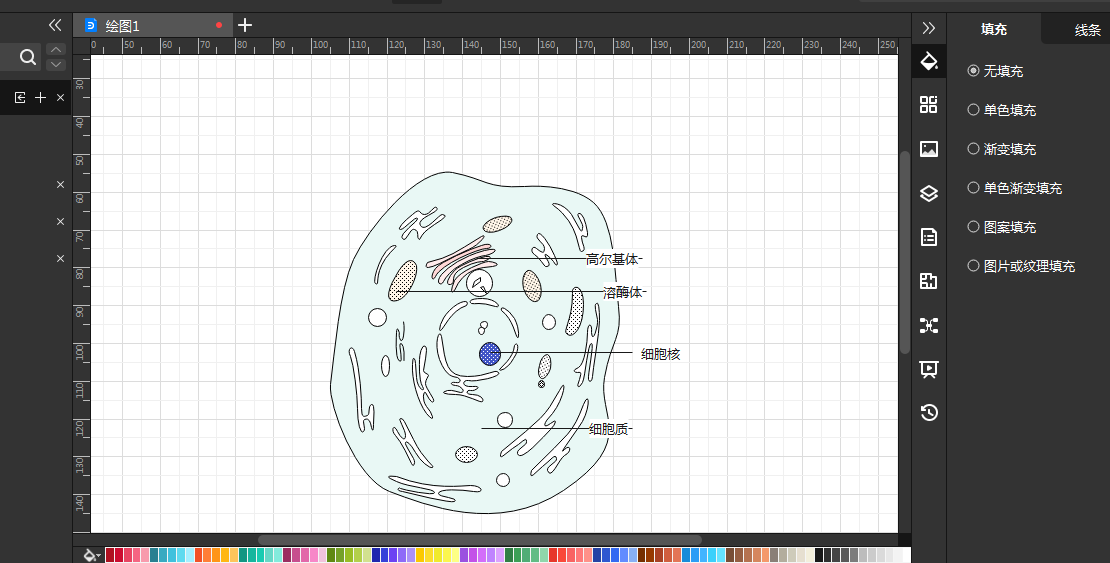This screenshot has height=563, width=1110.
Task: Select the blue nucleolus circle in cell
Action: pyautogui.click(x=490, y=353)
